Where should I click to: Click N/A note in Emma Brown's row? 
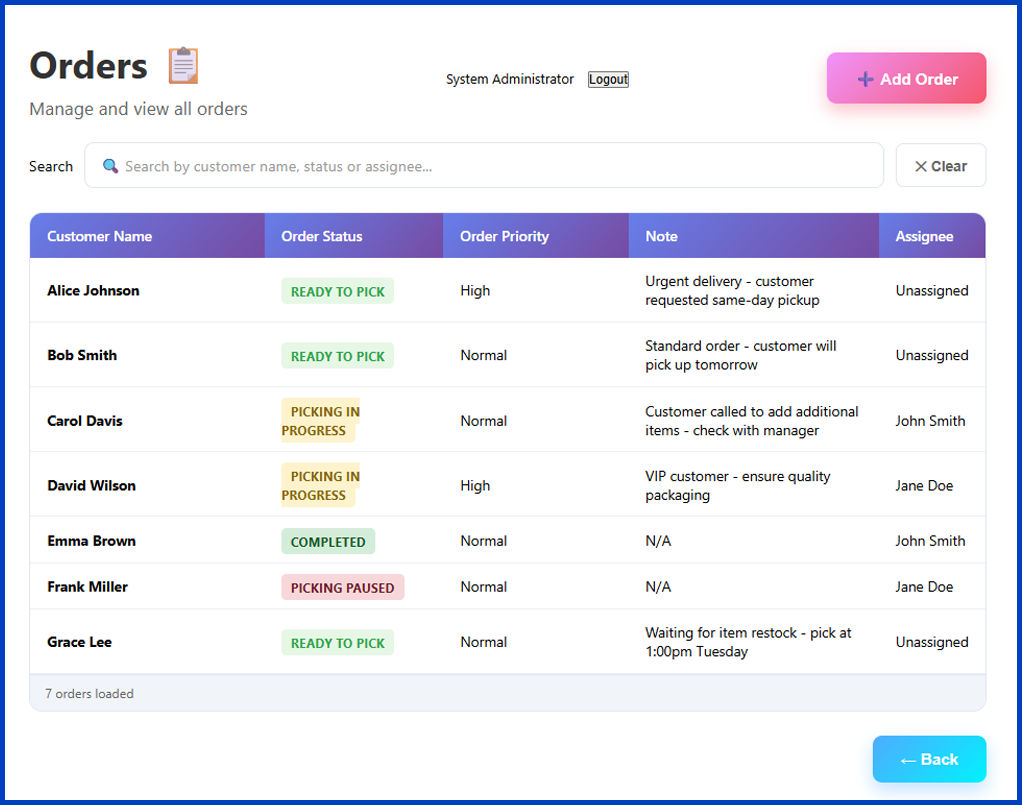pyautogui.click(x=658, y=541)
